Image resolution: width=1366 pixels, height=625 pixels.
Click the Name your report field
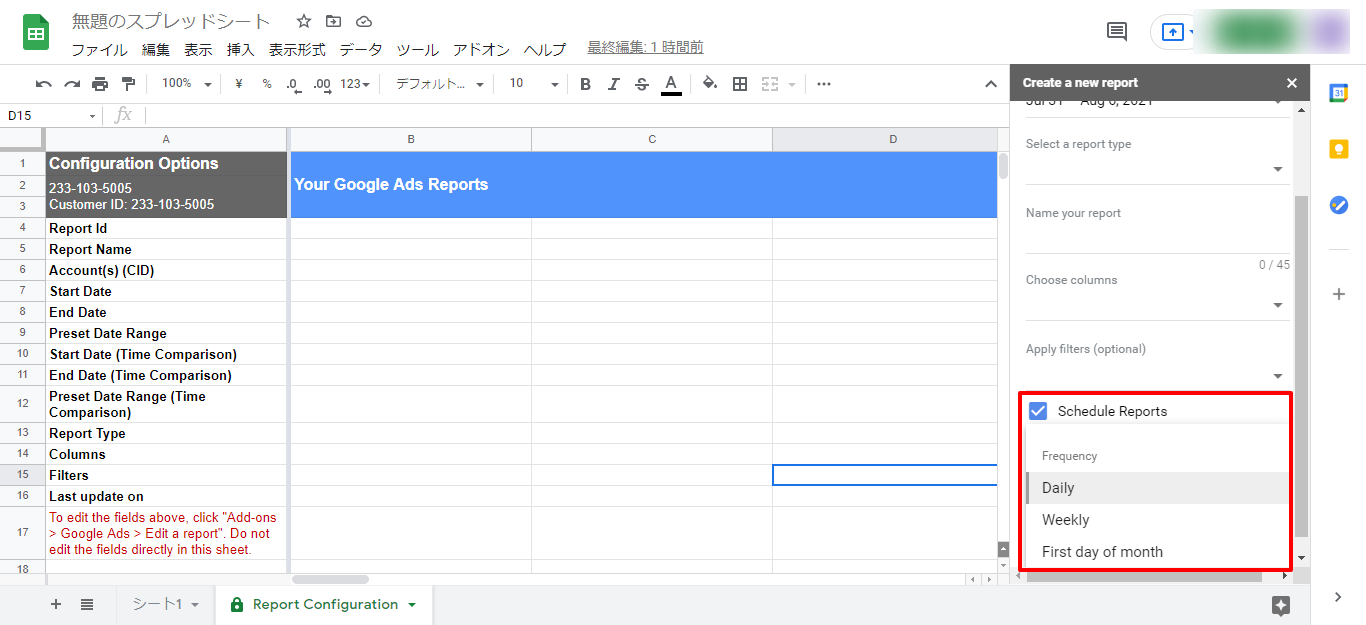coord(1157,239)
